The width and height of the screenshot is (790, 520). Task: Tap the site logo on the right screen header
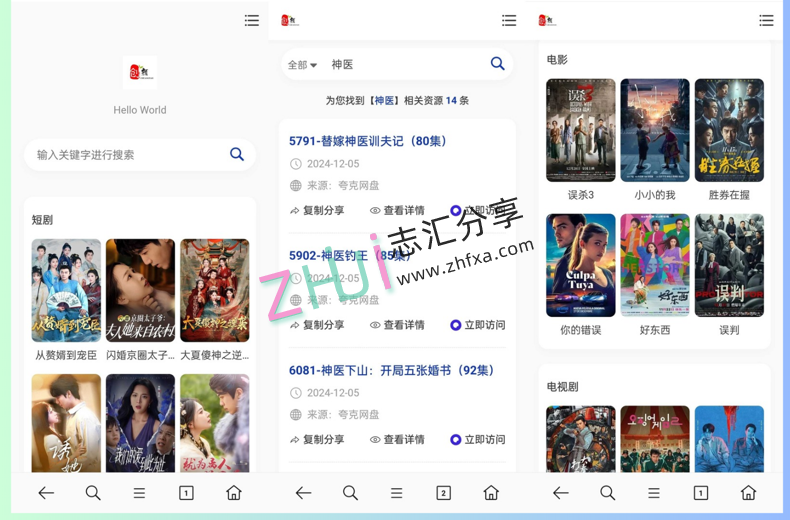pos(547,20)
